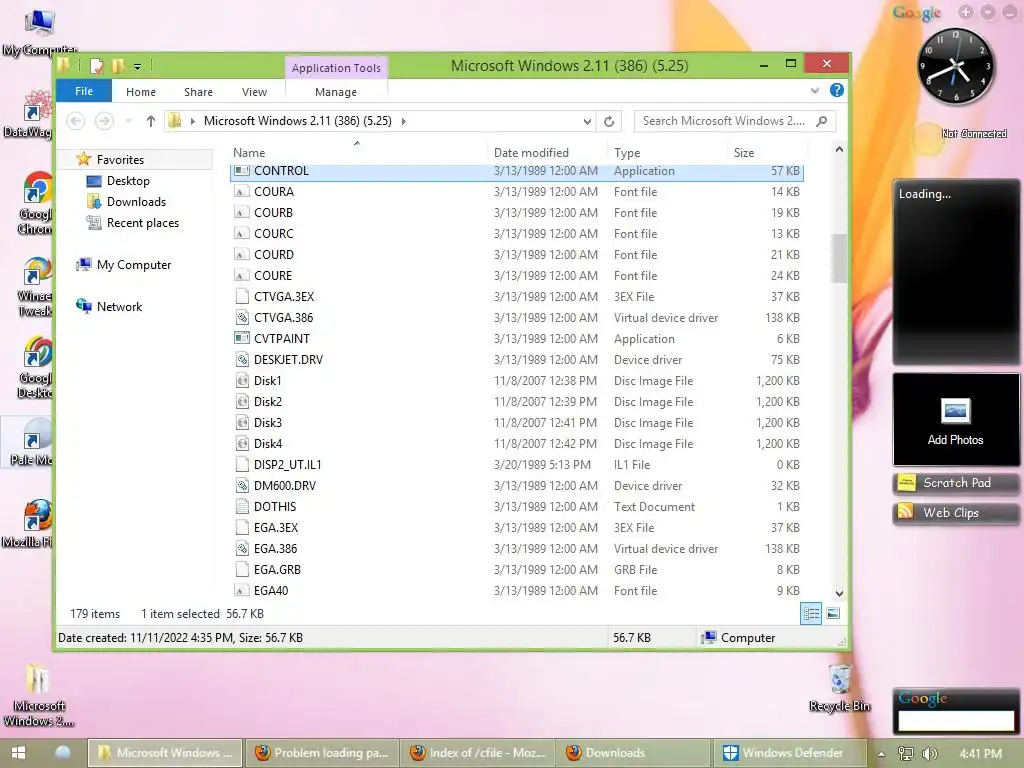This screenshot has width=1024, height=768.
Task: Click the Google sidebar search field
Action: (x=955, y=720)
